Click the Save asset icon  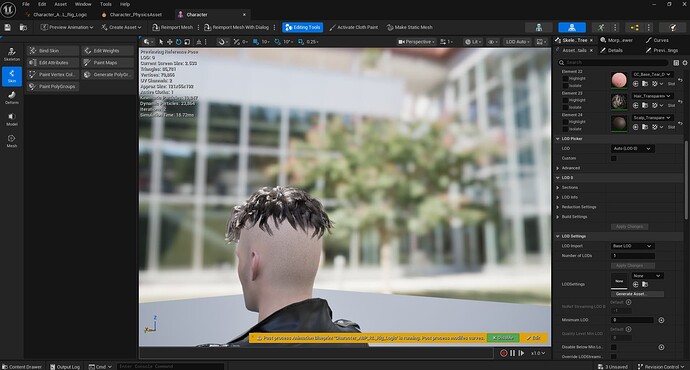tap(8, 27)
